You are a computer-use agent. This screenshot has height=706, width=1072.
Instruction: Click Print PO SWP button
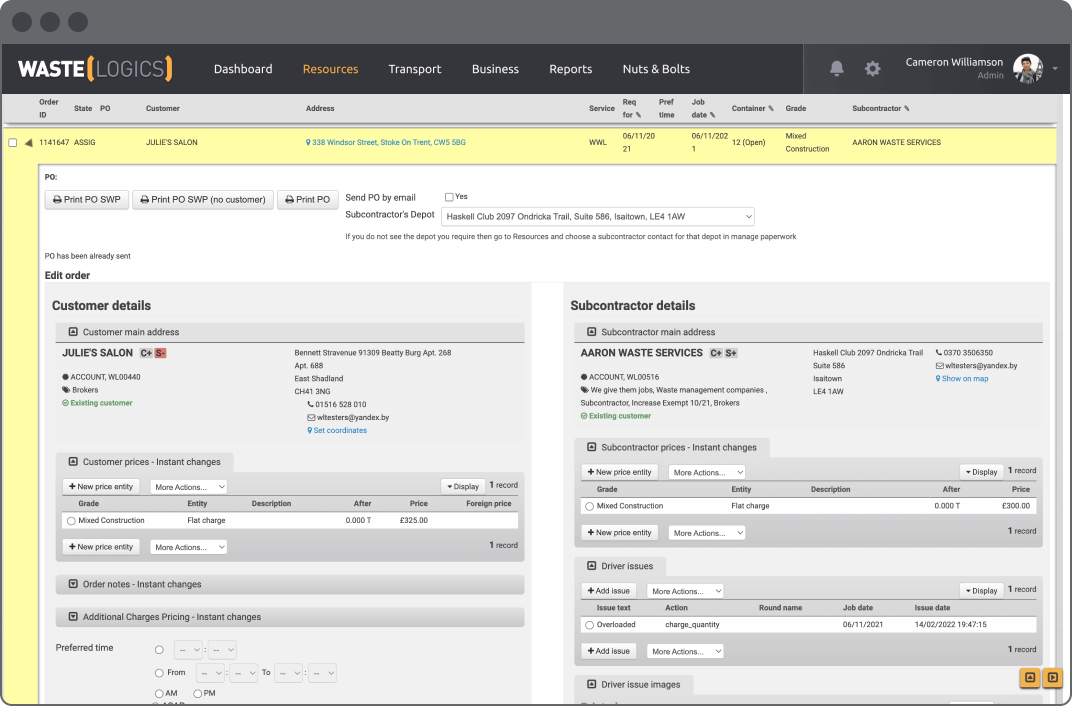87,200
